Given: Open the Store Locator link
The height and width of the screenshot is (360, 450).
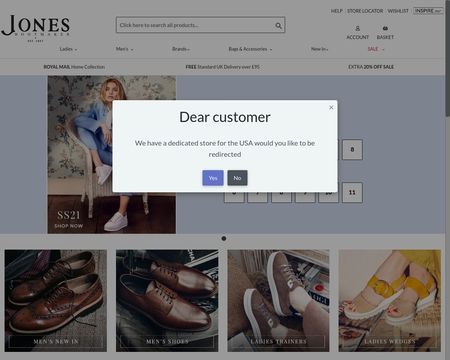Looking at the screenshot, I should 365,11.
